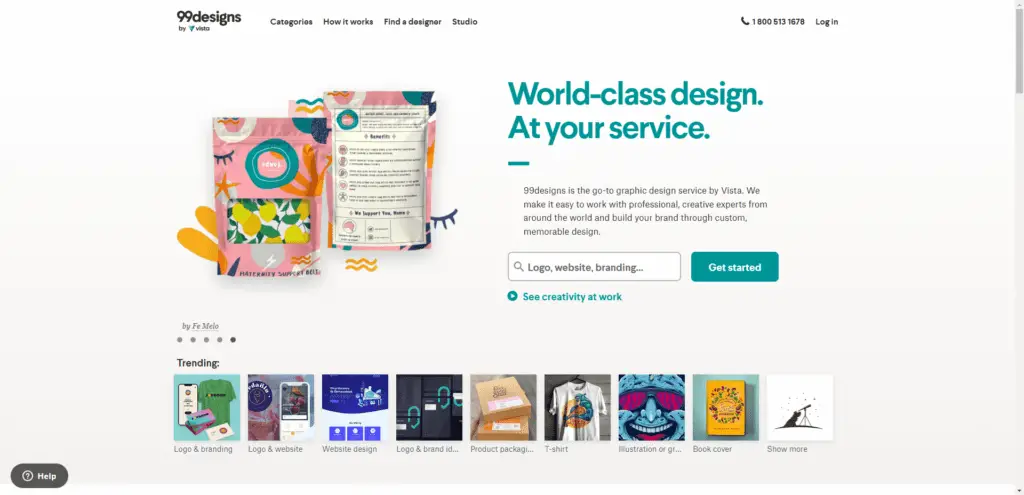Select the fifth carousel dot indicator
Screen dimensions: 1024x495
pyautogui.click(x=233, y=340)
